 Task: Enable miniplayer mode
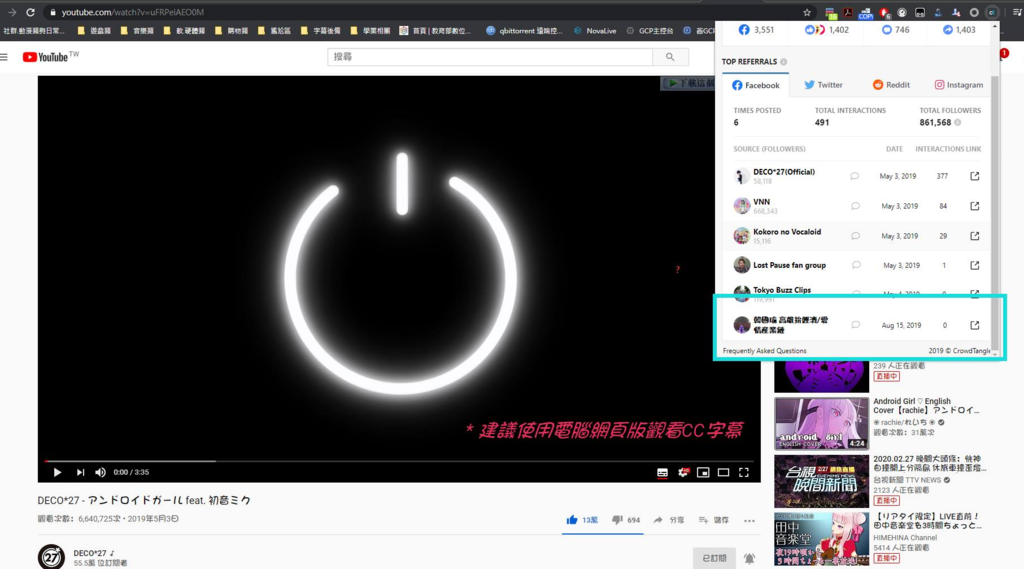click(x=703, y=472)
